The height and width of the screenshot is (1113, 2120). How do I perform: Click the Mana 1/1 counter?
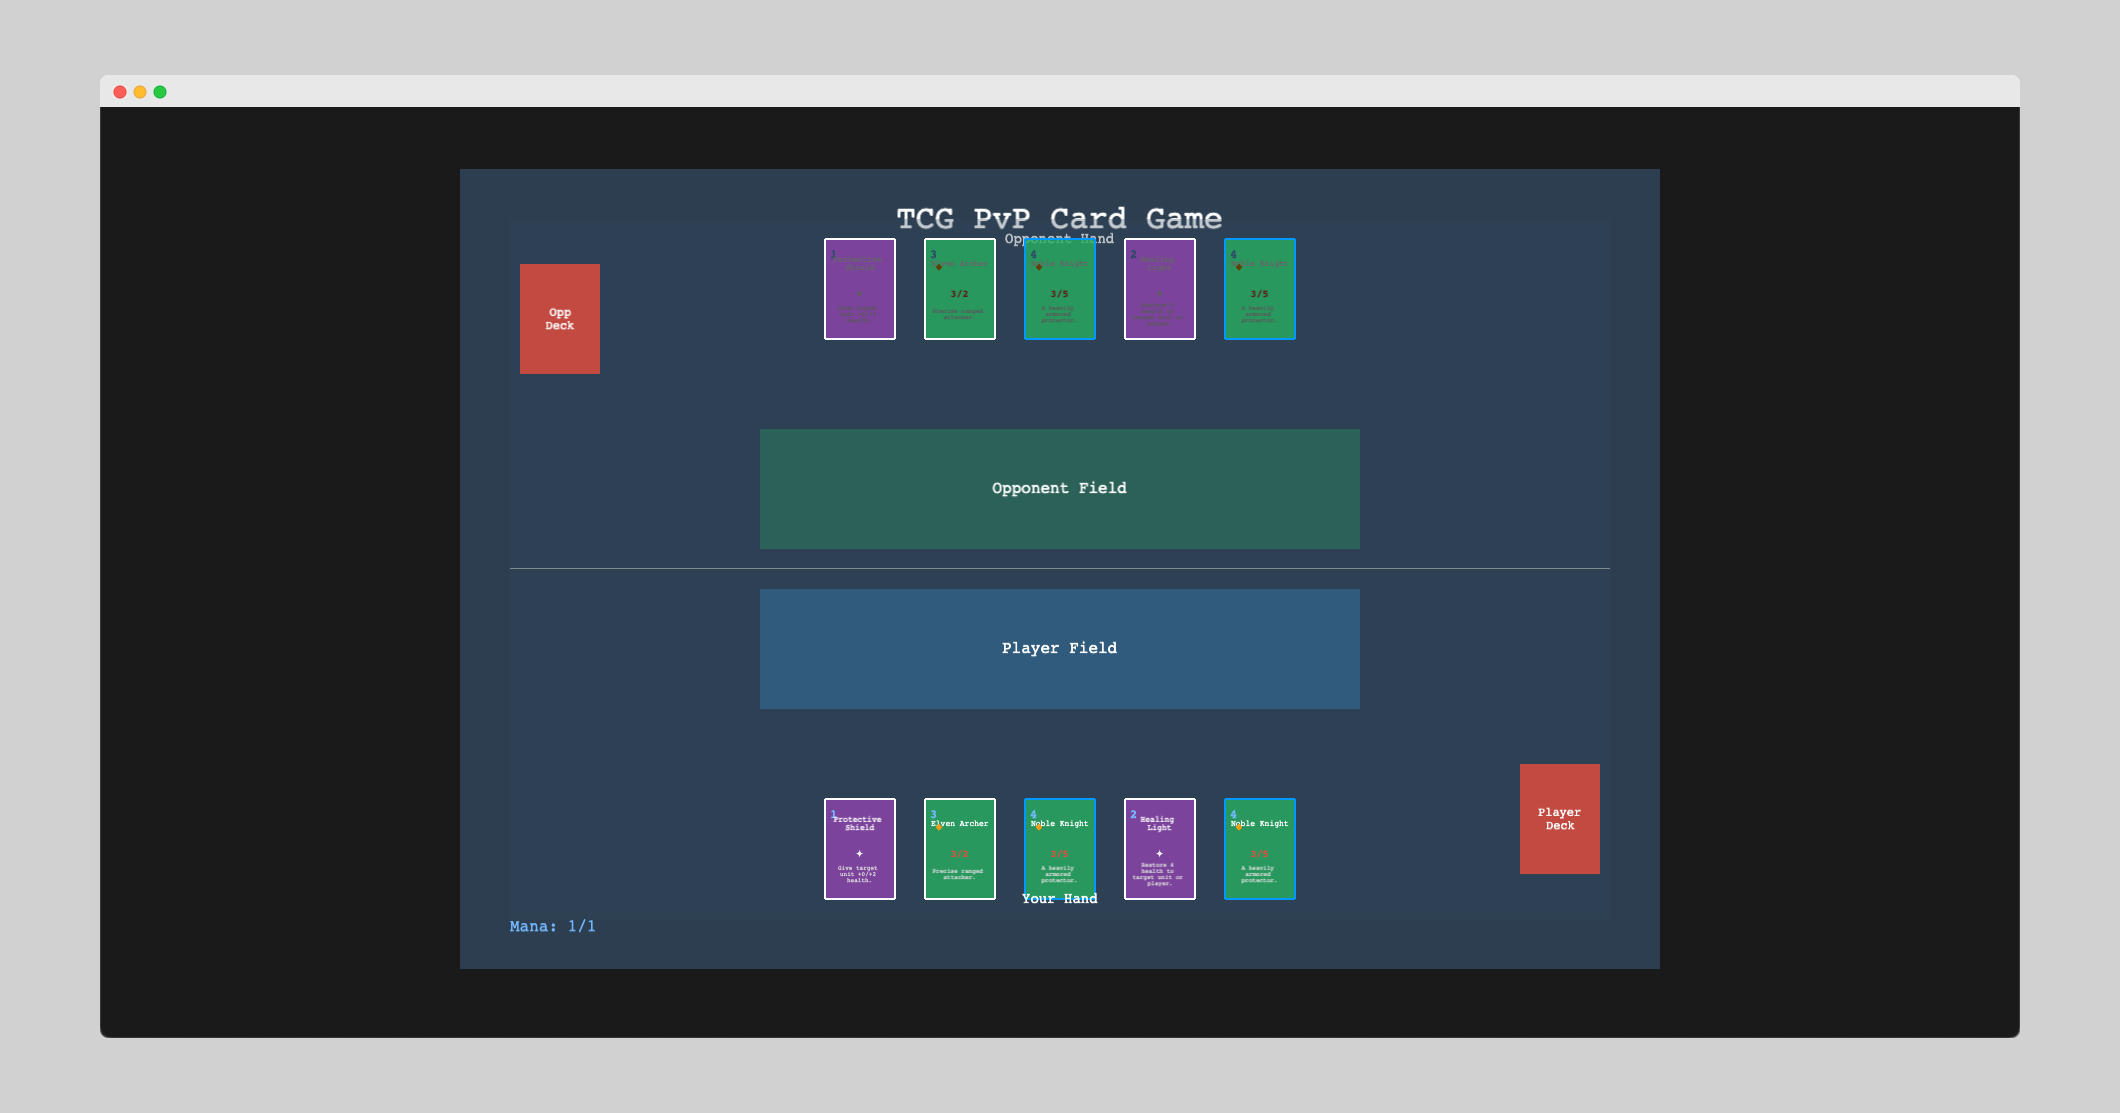[x=552, y=926]
